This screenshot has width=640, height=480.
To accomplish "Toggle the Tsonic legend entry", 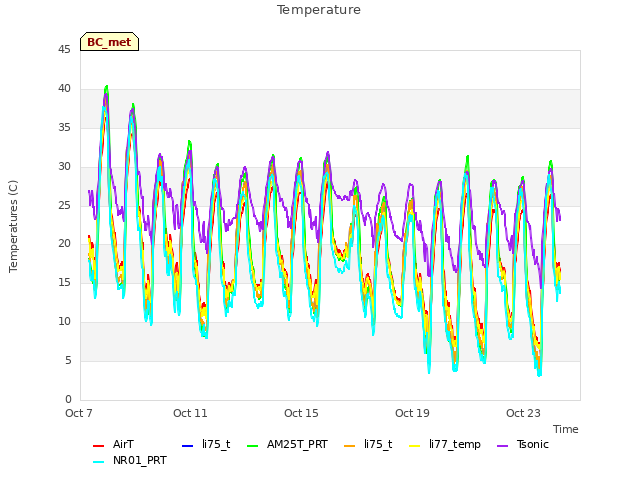I will click(523, 444).
